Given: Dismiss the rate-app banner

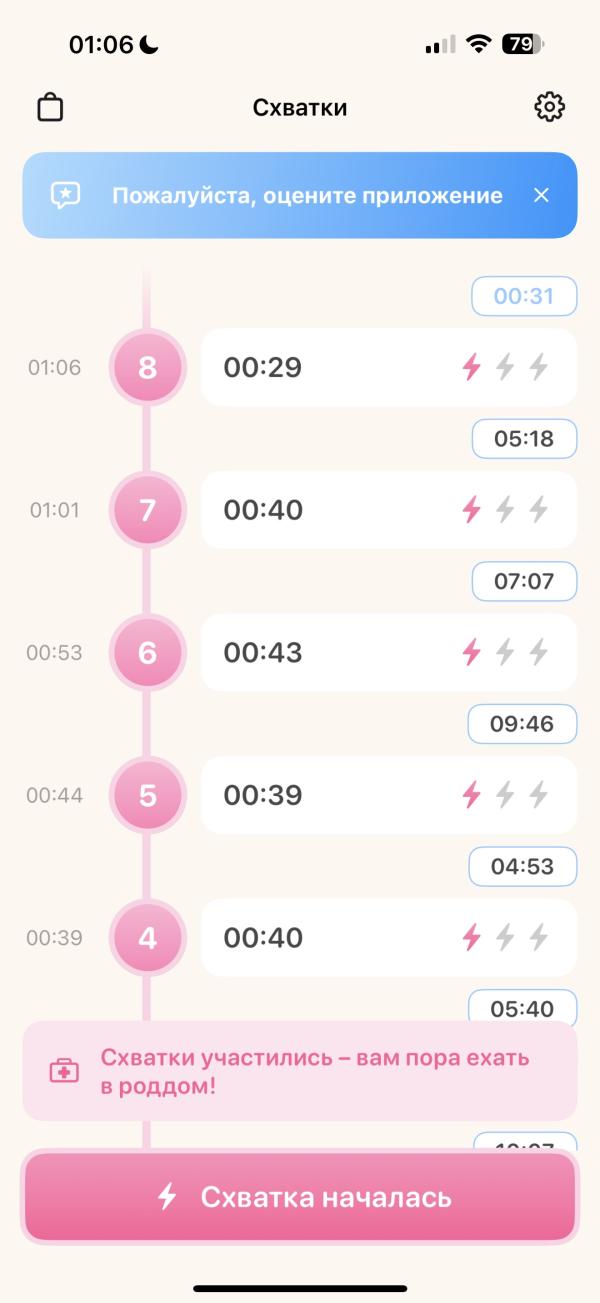Looking at the screenshot, I should pos(541,195).
